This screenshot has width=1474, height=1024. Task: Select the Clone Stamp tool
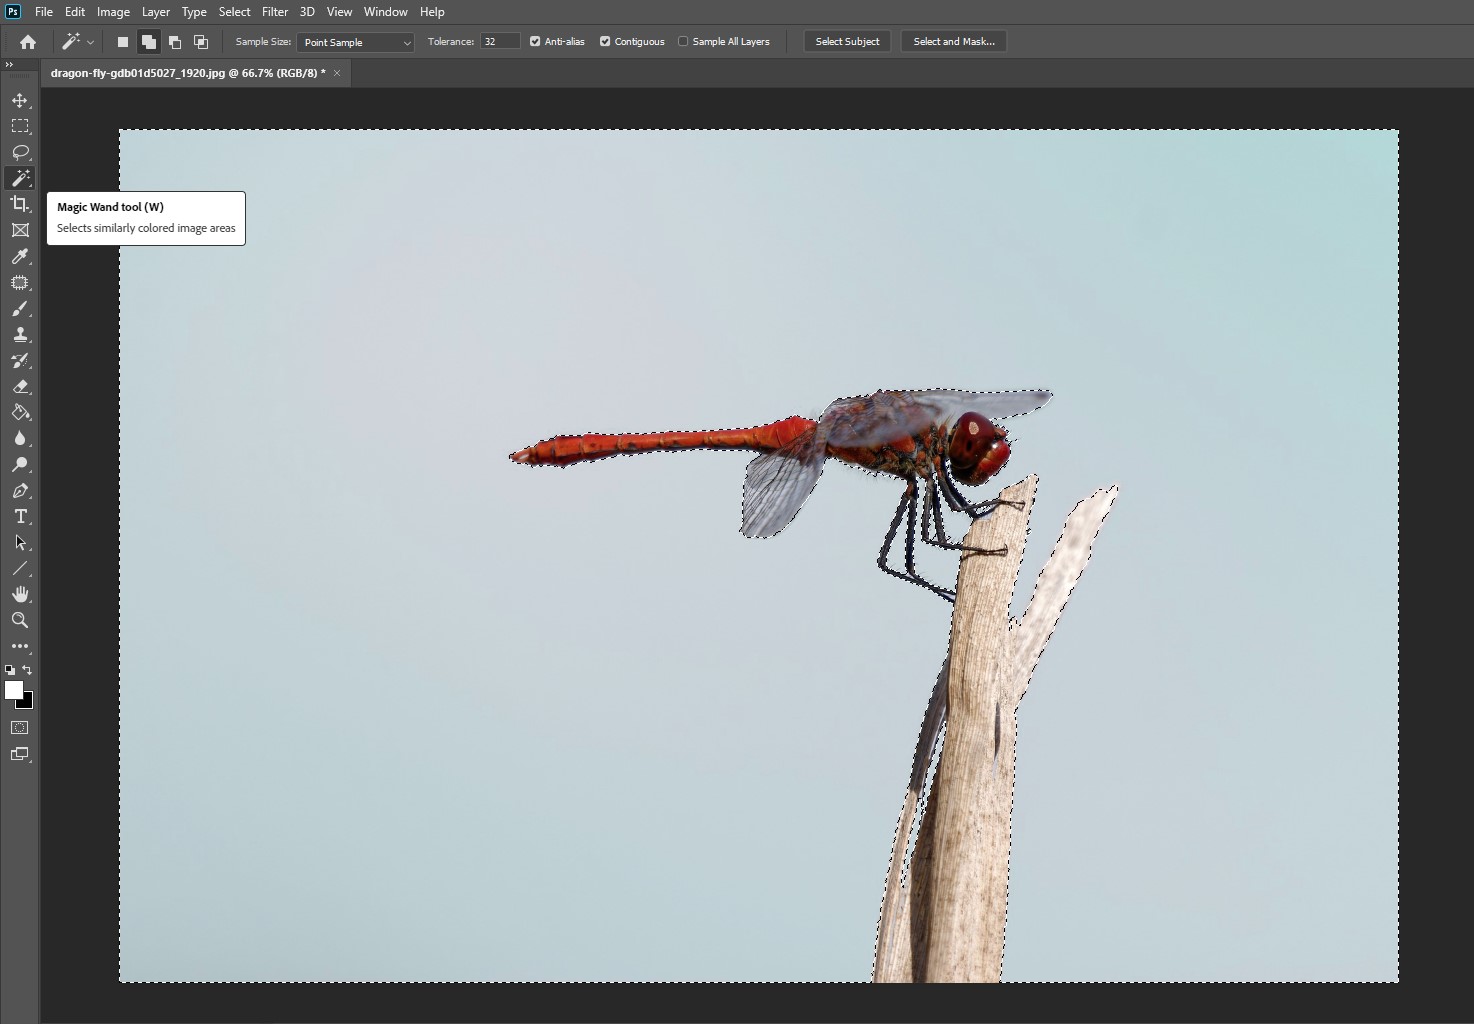click(20, 335)
